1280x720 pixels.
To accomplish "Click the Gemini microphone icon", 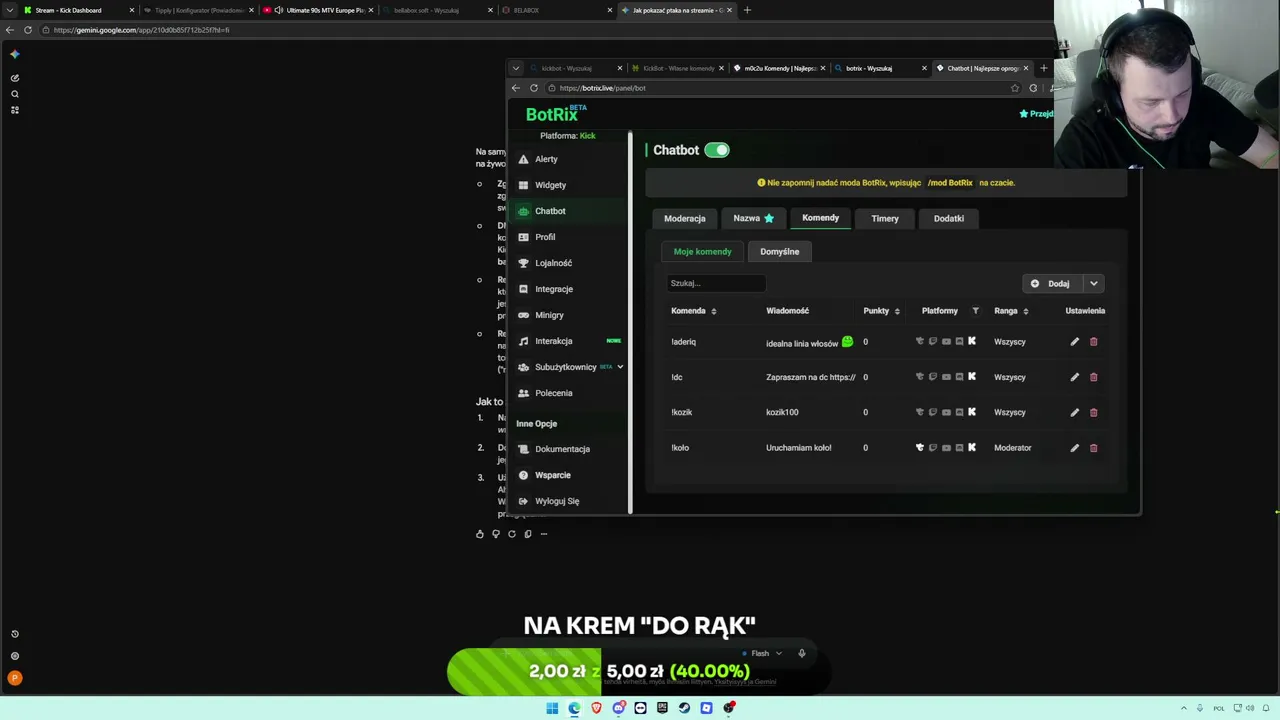I will click(x=801, y=653).
